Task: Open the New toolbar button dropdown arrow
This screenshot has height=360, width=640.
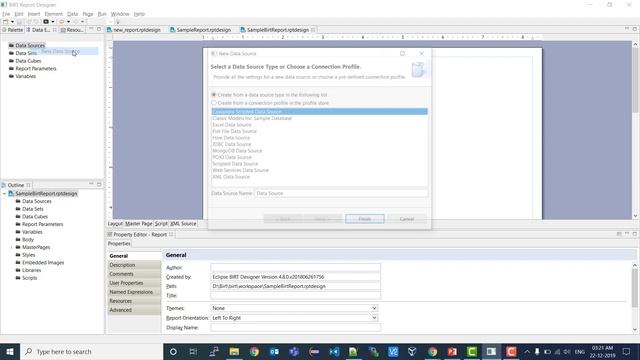Action: point(12,22)
